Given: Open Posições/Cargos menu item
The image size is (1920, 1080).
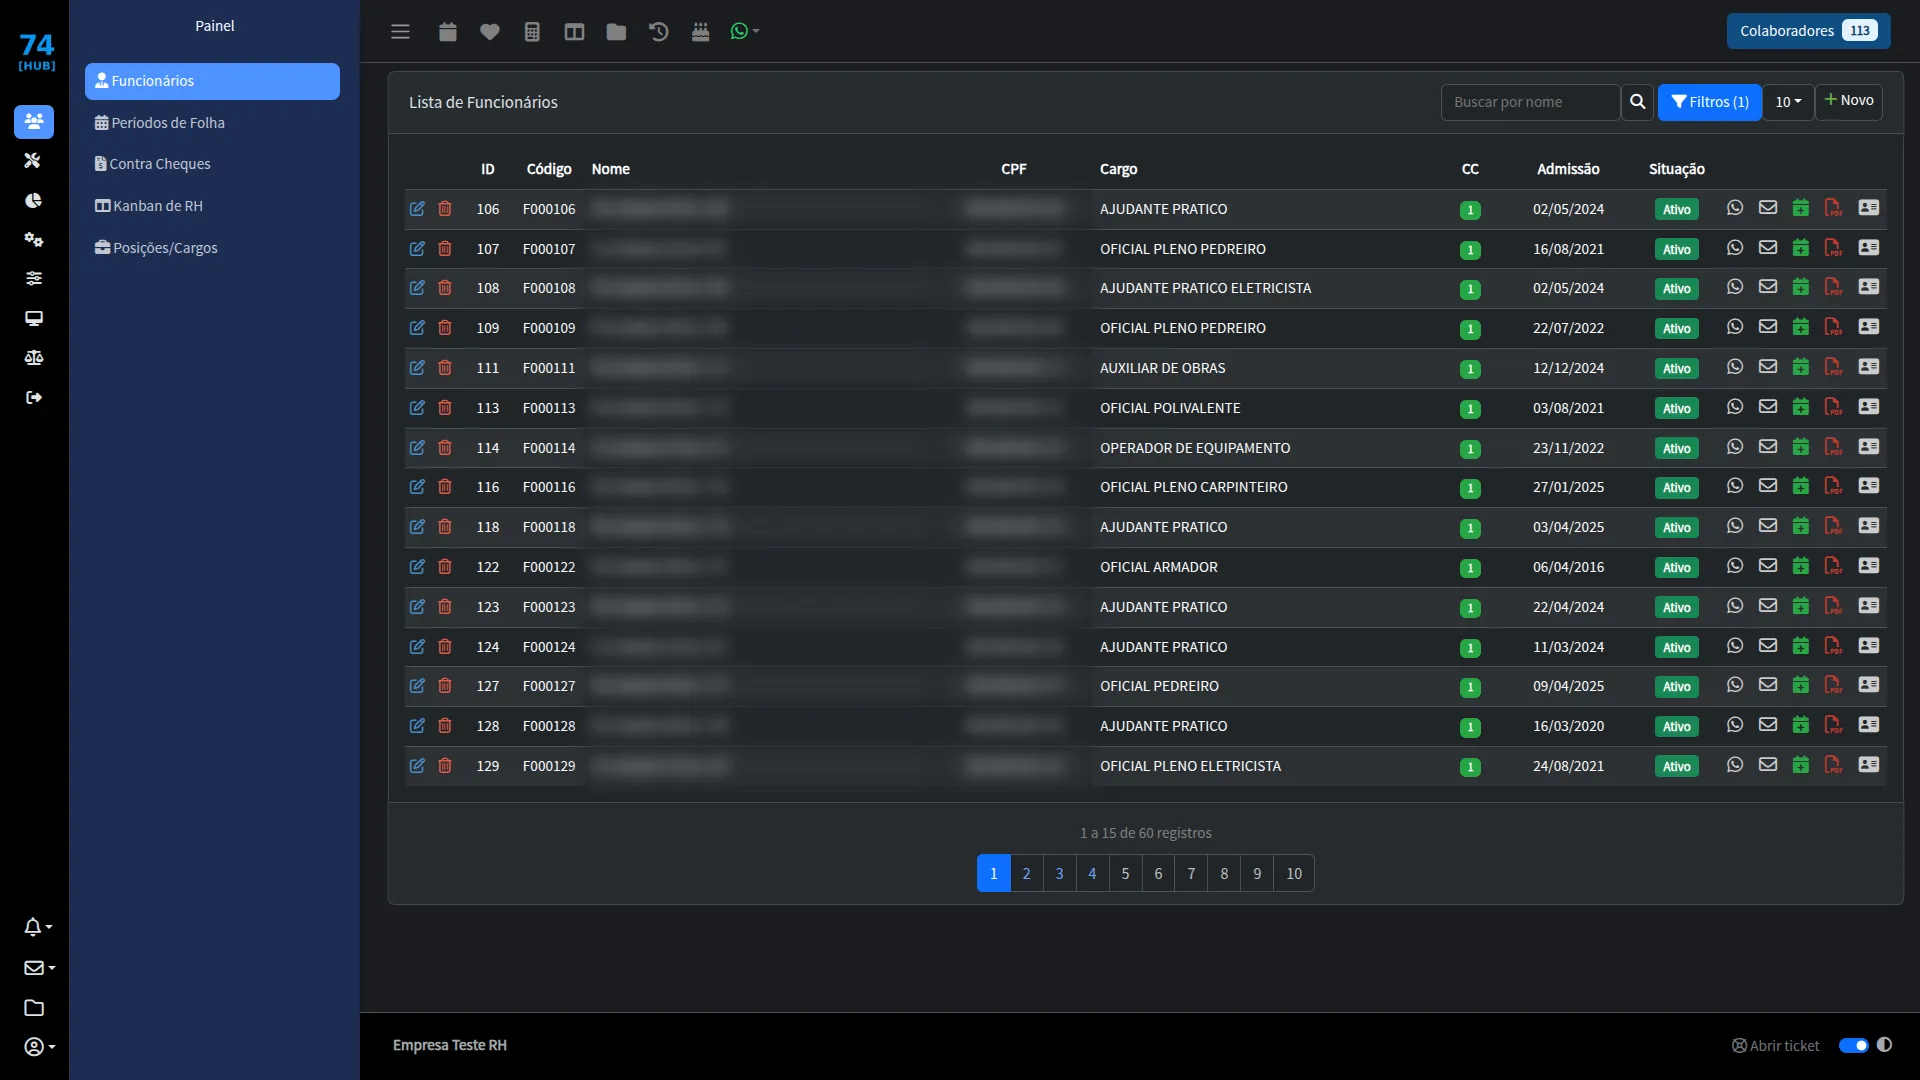Looking at the screenshot, I should click(x=156, y=248).
